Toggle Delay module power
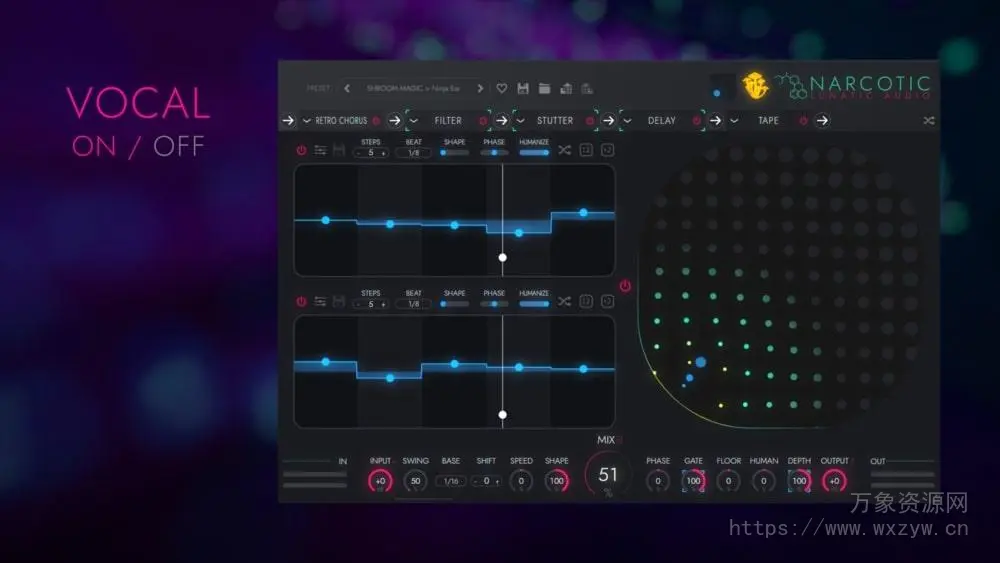This screenshot has width=1000, height=563. [696, 121]
